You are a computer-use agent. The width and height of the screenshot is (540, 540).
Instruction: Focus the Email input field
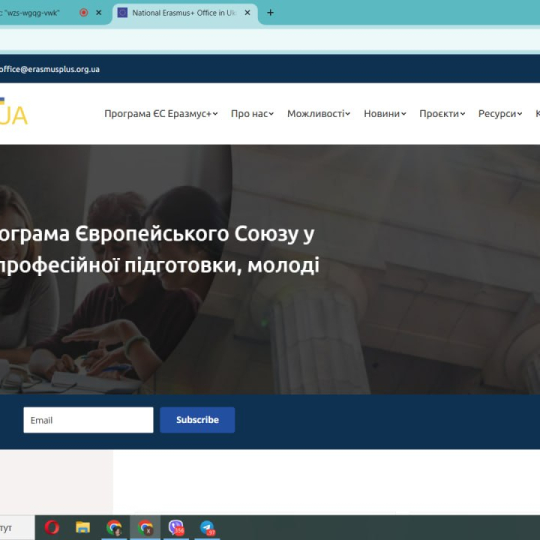point(88,420)
